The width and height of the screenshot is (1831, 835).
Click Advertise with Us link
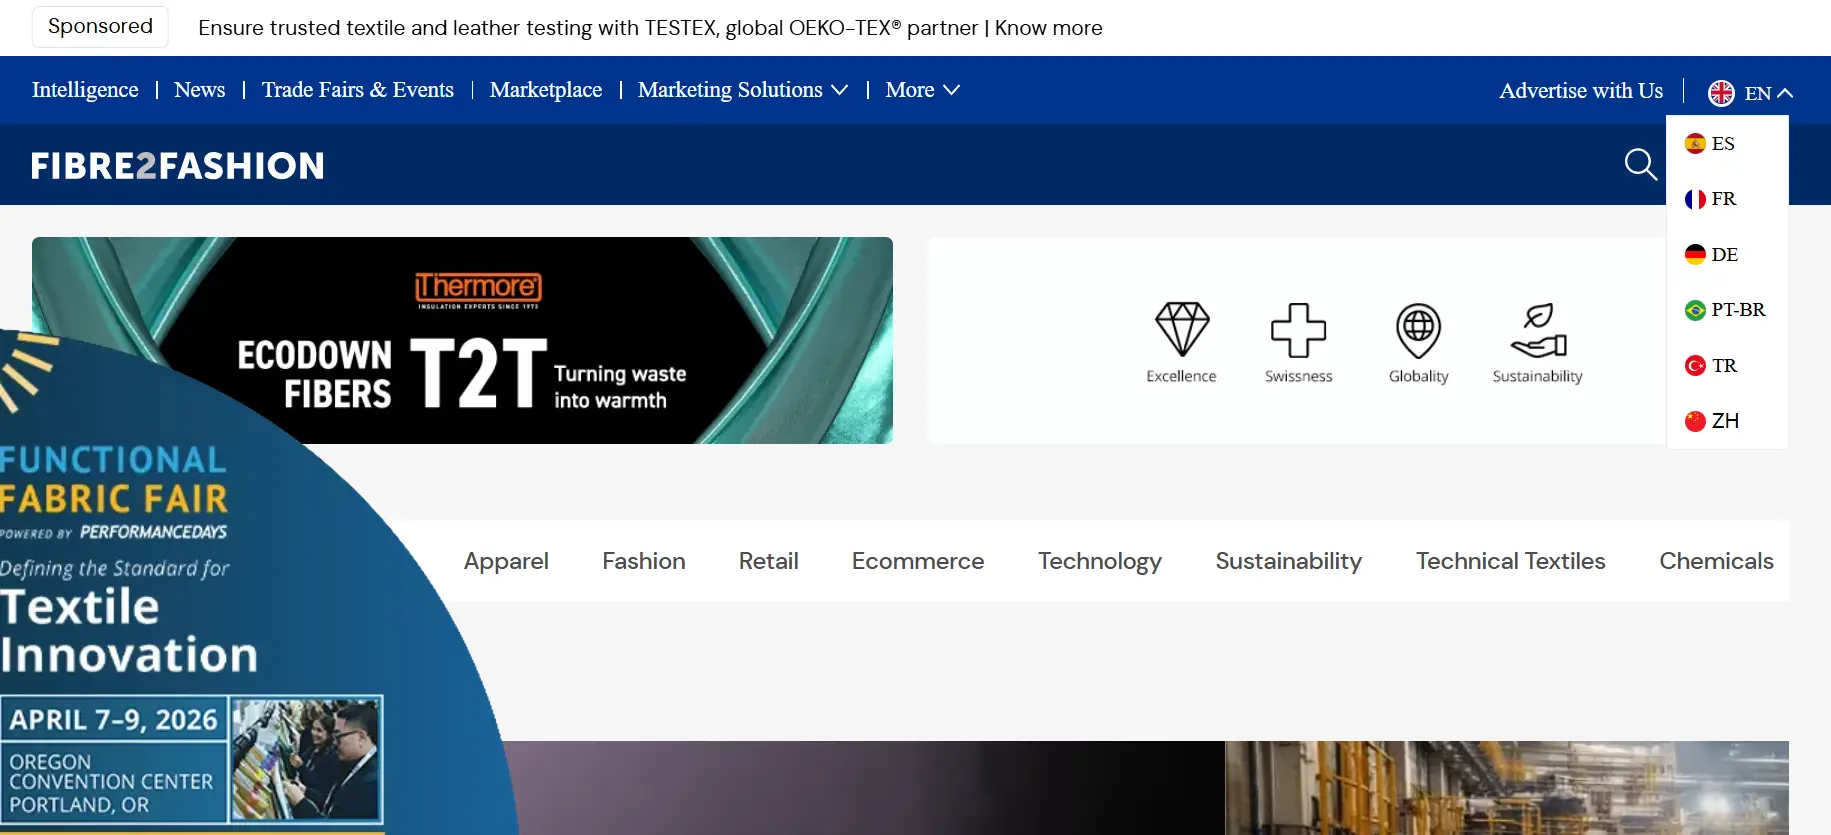coord(1581,91)
